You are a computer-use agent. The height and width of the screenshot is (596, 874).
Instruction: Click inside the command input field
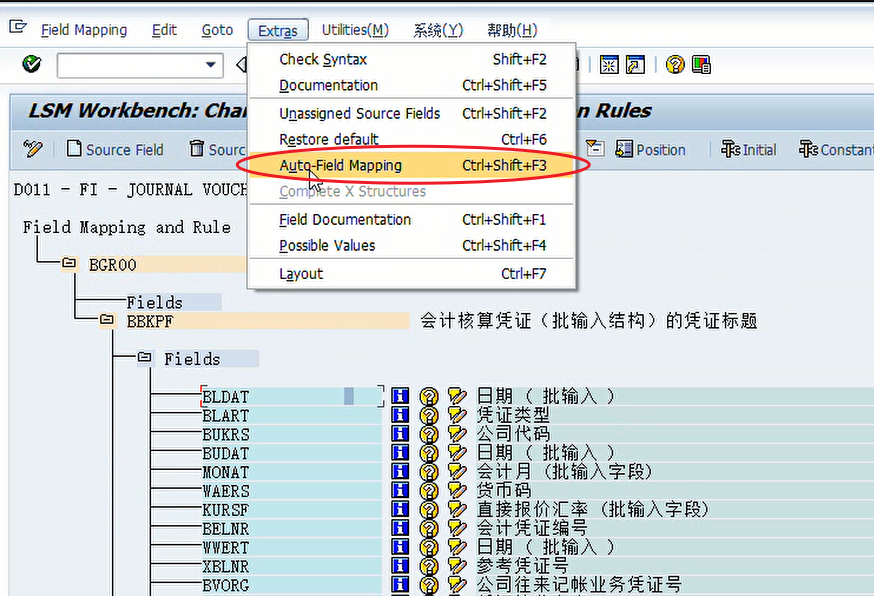tap(130, 64)
